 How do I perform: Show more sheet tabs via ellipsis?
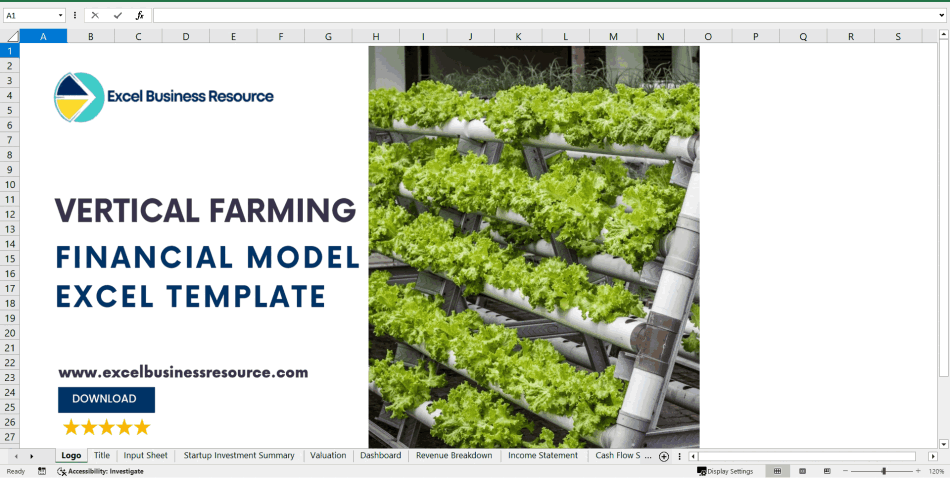(x=648, y=456)
